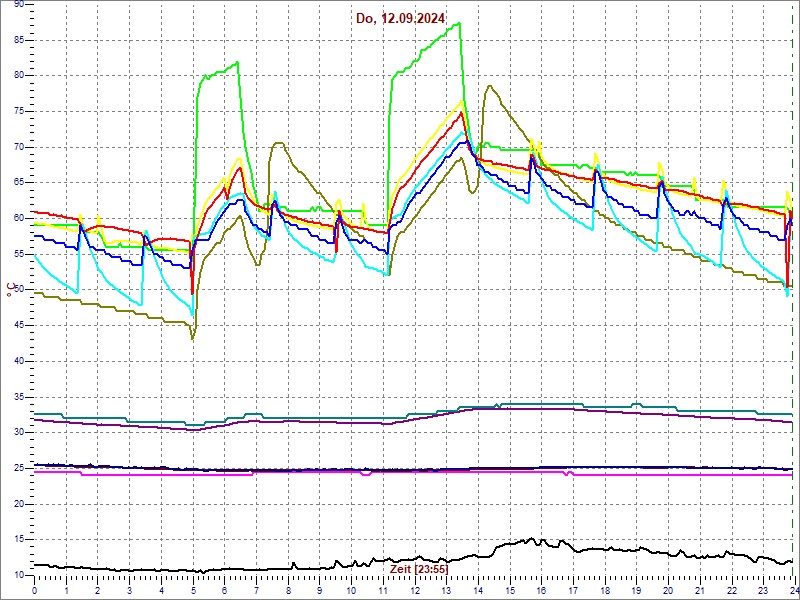This screenshot has width=800, height=600.
Task: Click the date title Do, 12.09.2024
Action: pyautogui.click(x=400, y=18)
